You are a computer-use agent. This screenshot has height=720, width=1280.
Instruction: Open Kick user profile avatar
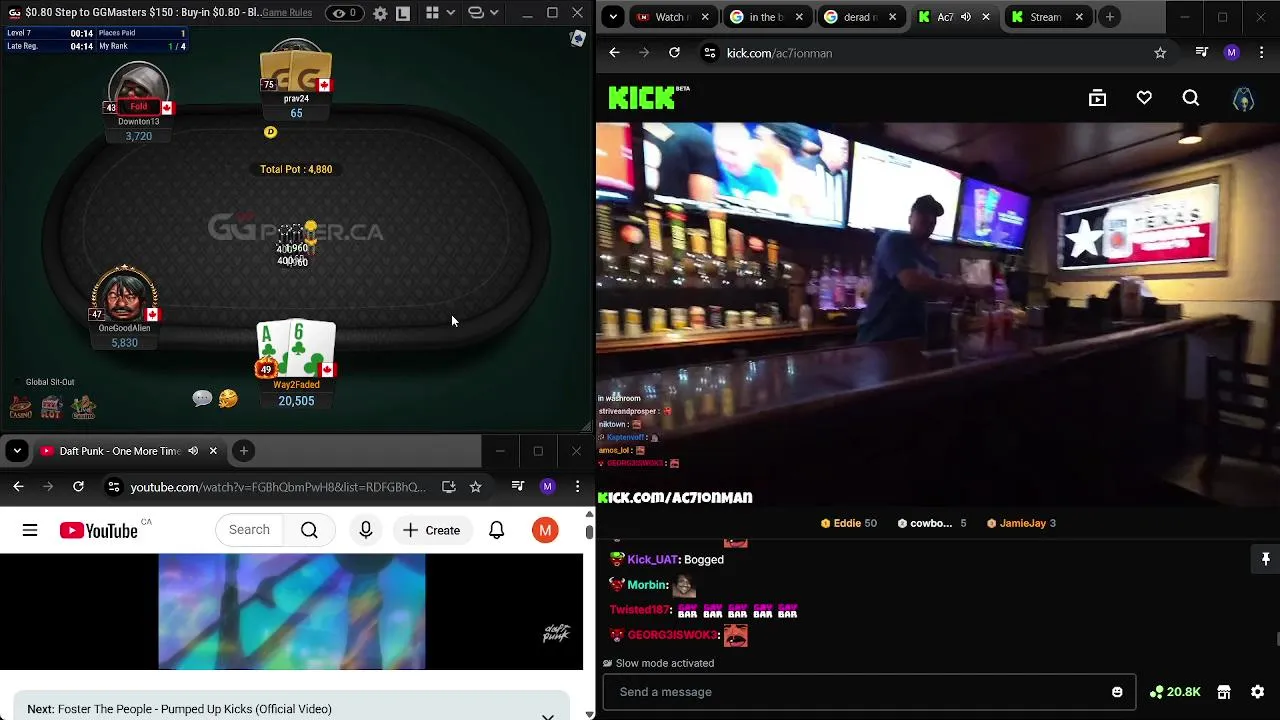click(1243, 98)
